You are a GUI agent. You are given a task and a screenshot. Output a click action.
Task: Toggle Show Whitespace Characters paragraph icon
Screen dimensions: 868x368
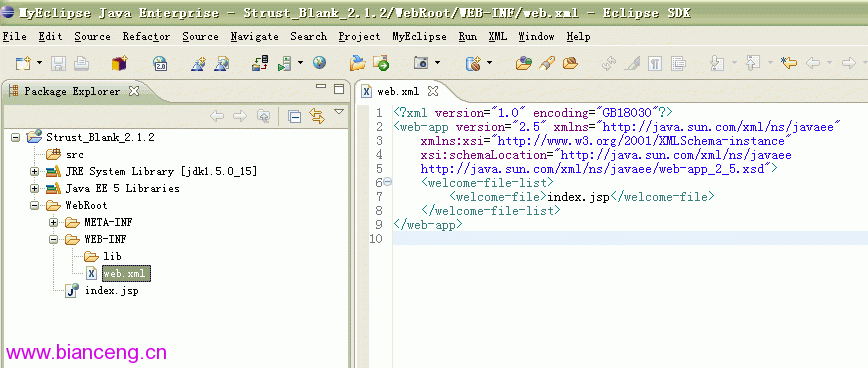[x=655, y=64]
